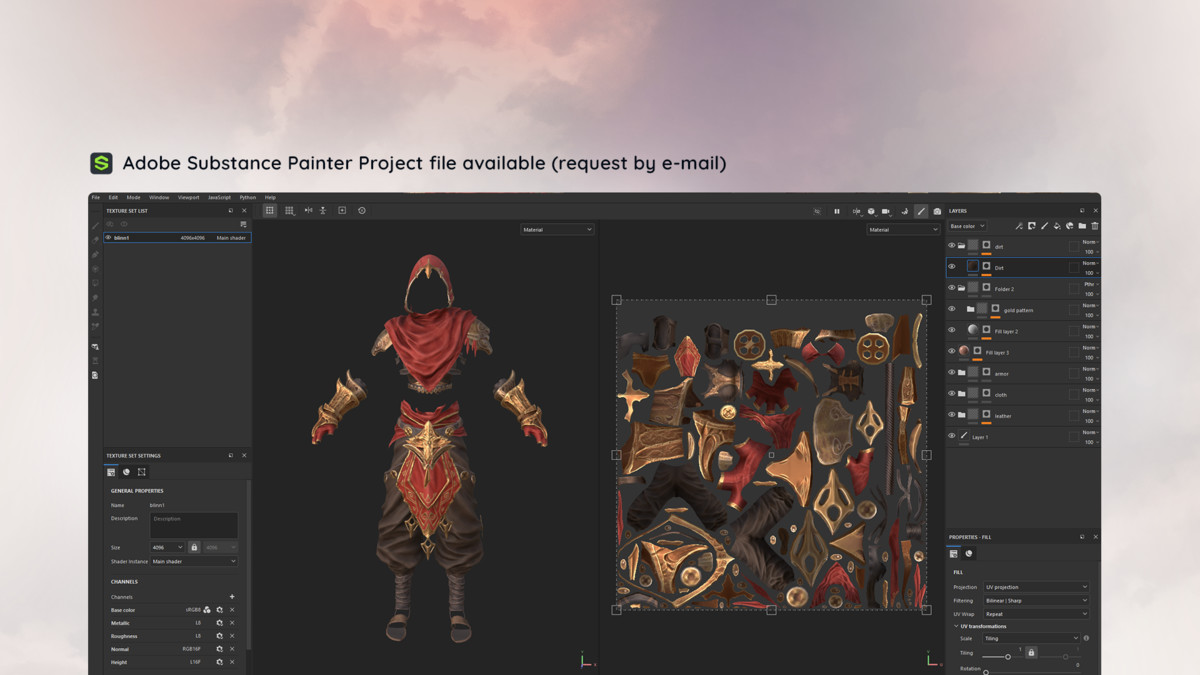Delete the selected layer with trash icon
This screenshot has height=675, width=1200.
pyautogui.click(x=1095, y=226)
